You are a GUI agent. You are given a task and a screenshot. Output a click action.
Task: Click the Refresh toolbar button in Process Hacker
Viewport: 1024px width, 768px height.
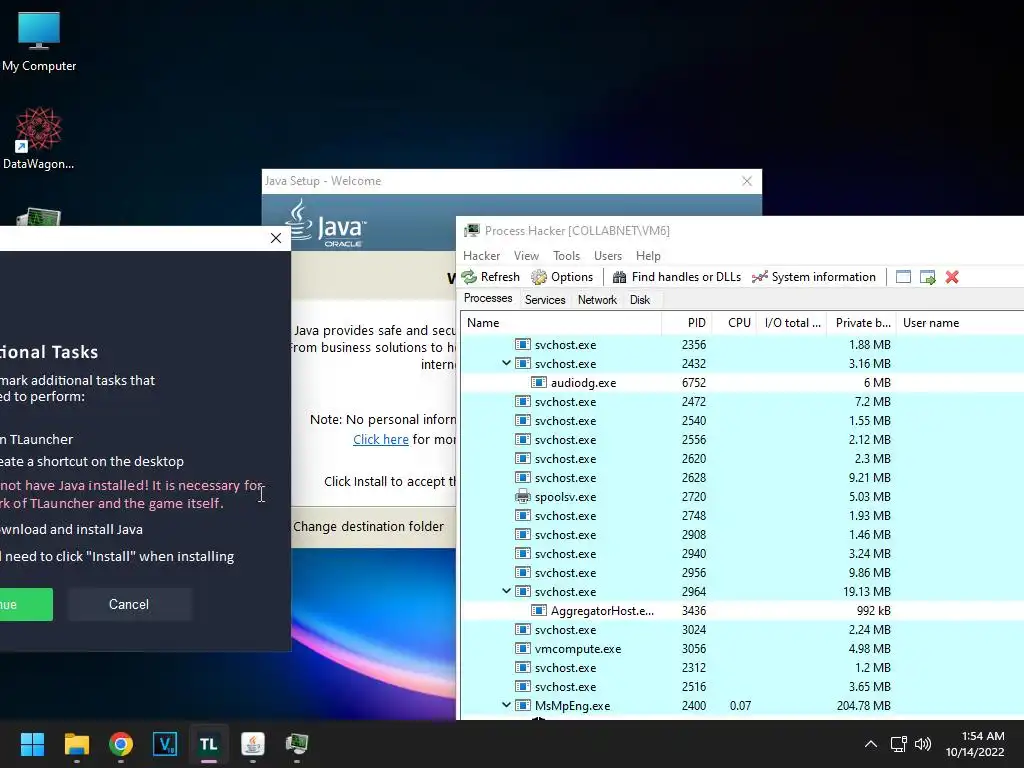[x=490, y=277]
